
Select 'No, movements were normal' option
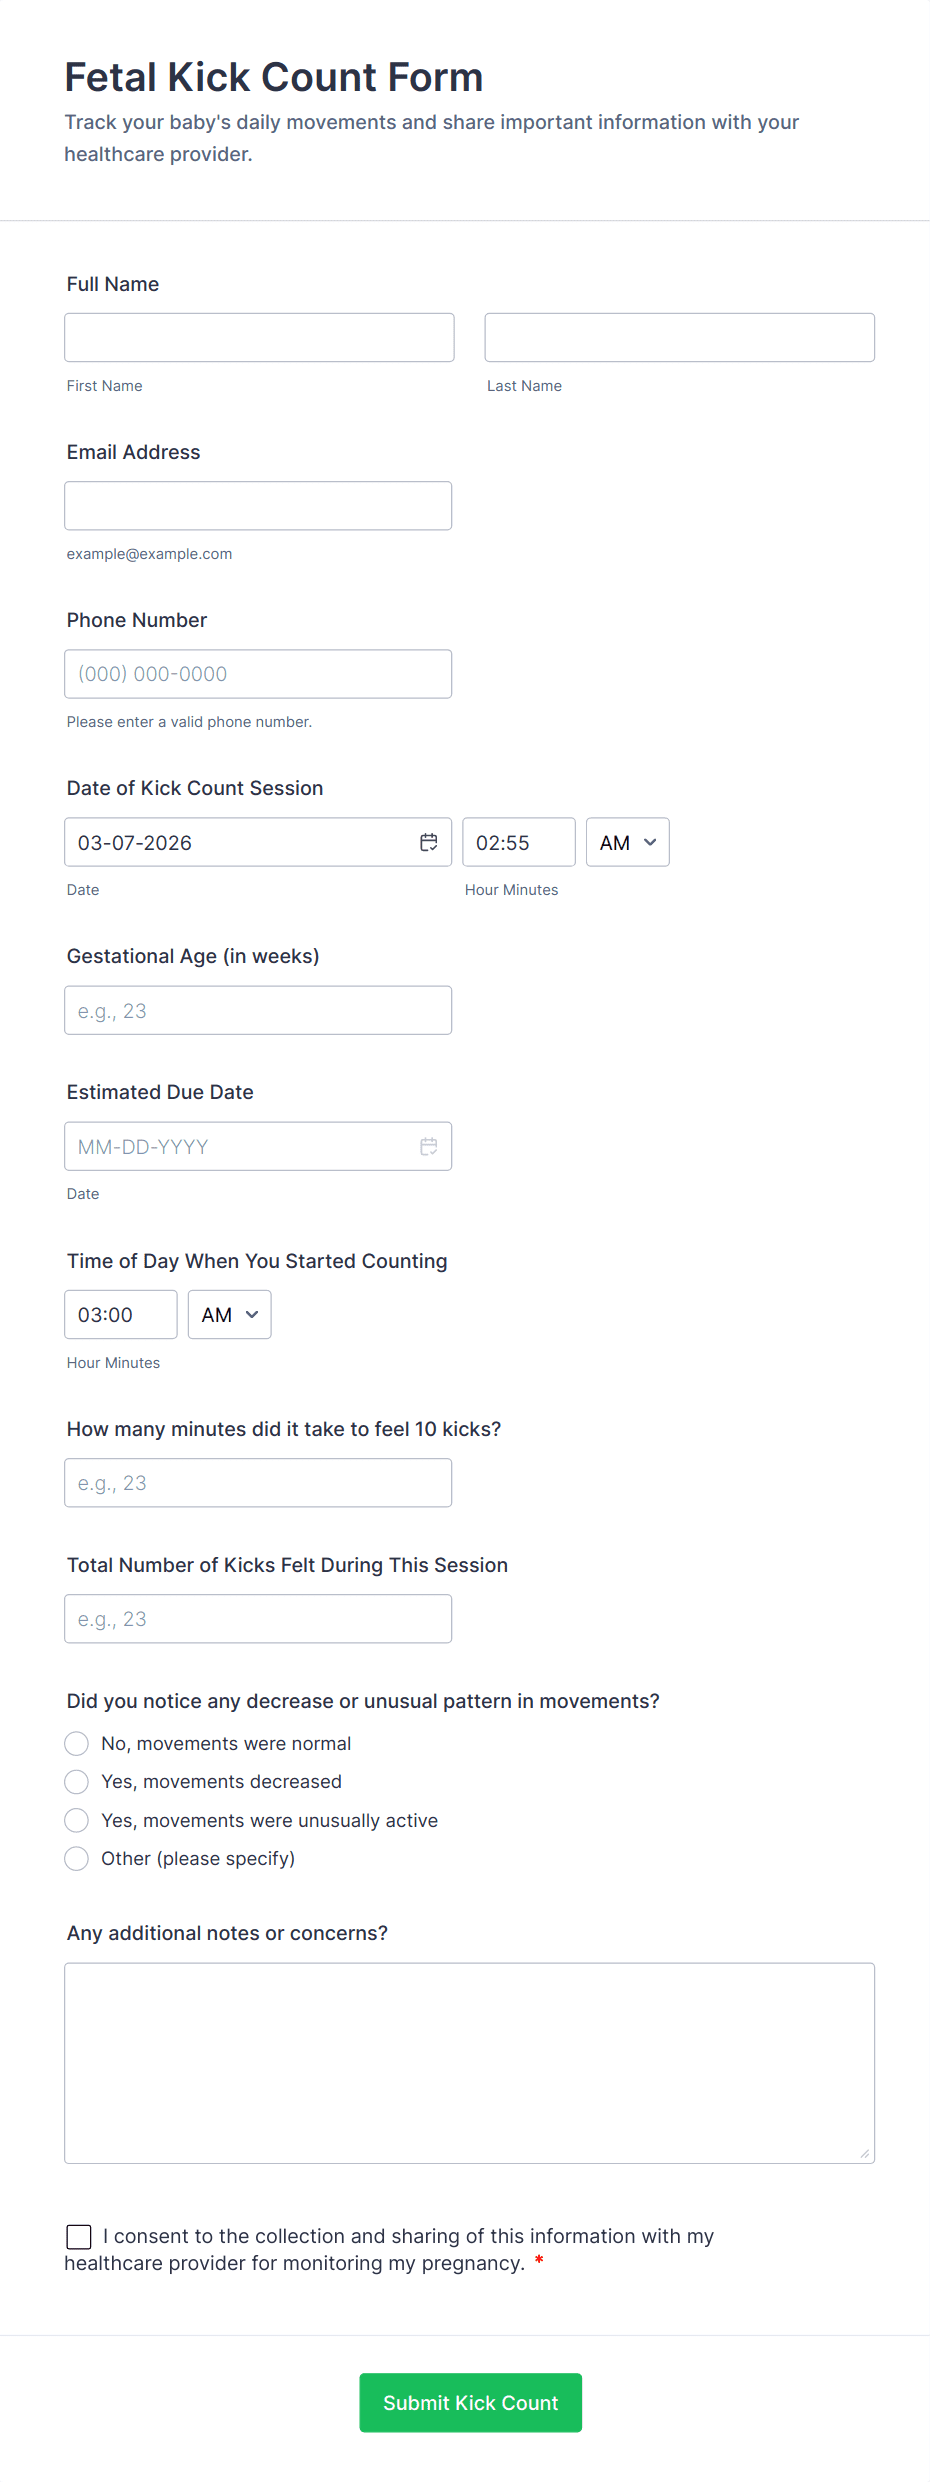tap(77, 1744)
